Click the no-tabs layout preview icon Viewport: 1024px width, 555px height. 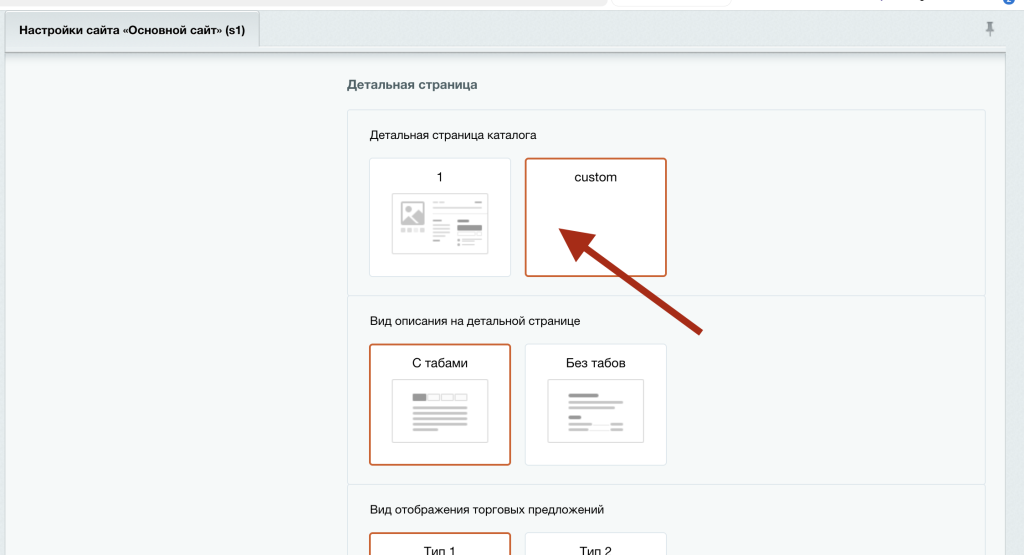(596, 411)
